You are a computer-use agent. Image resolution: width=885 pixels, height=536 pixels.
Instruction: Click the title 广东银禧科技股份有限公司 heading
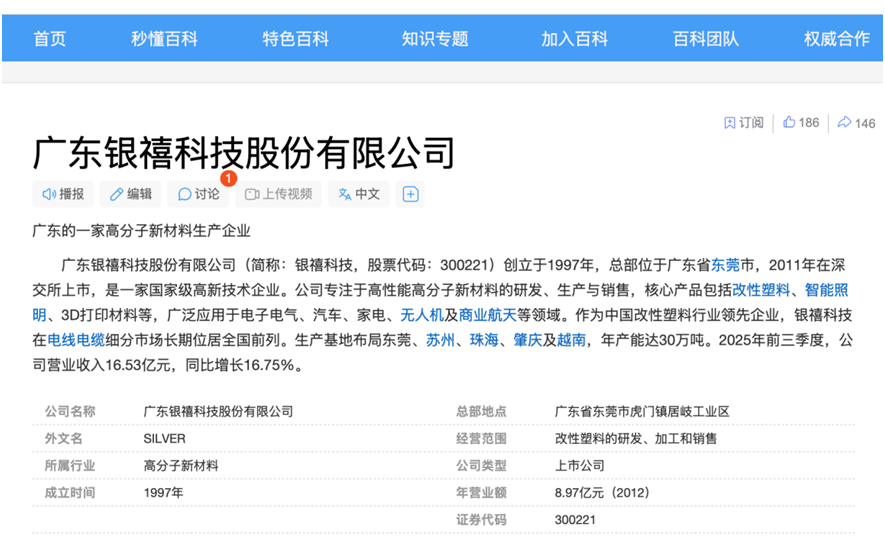(x=244, y=153)
